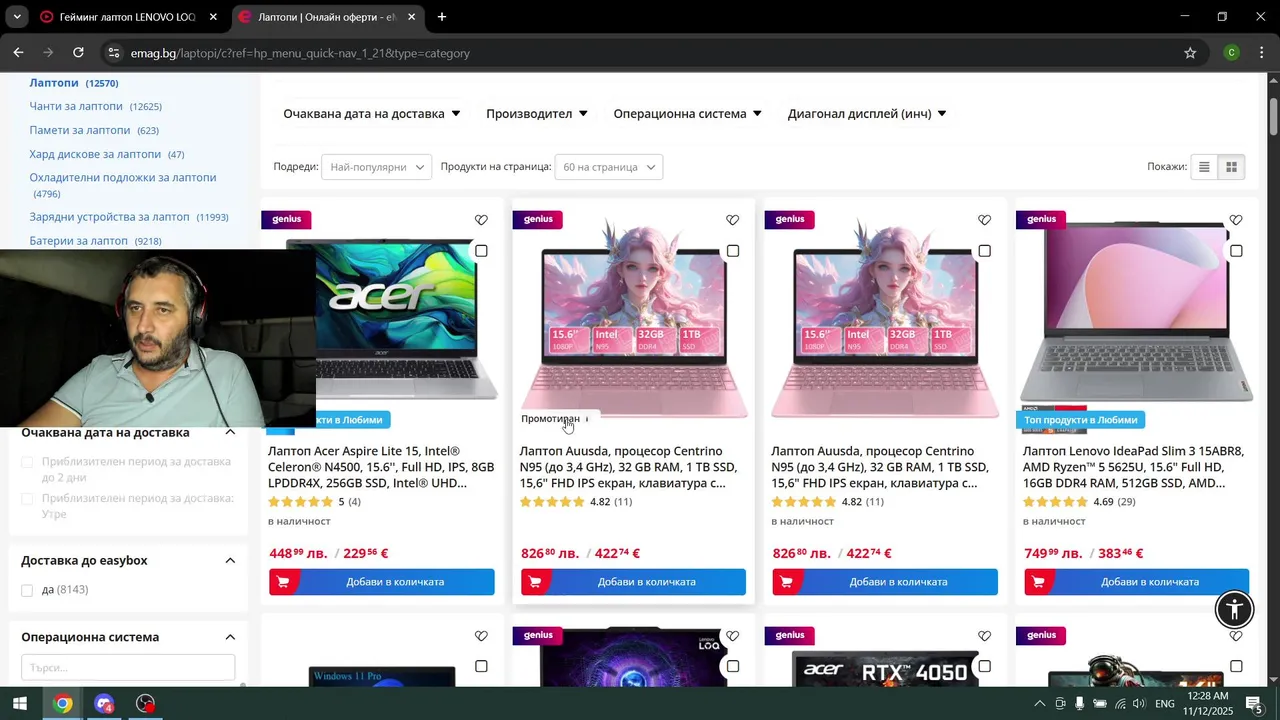
Task: Open Охладителни подложки за лаптопи category
Action: (x=123, y=178)
